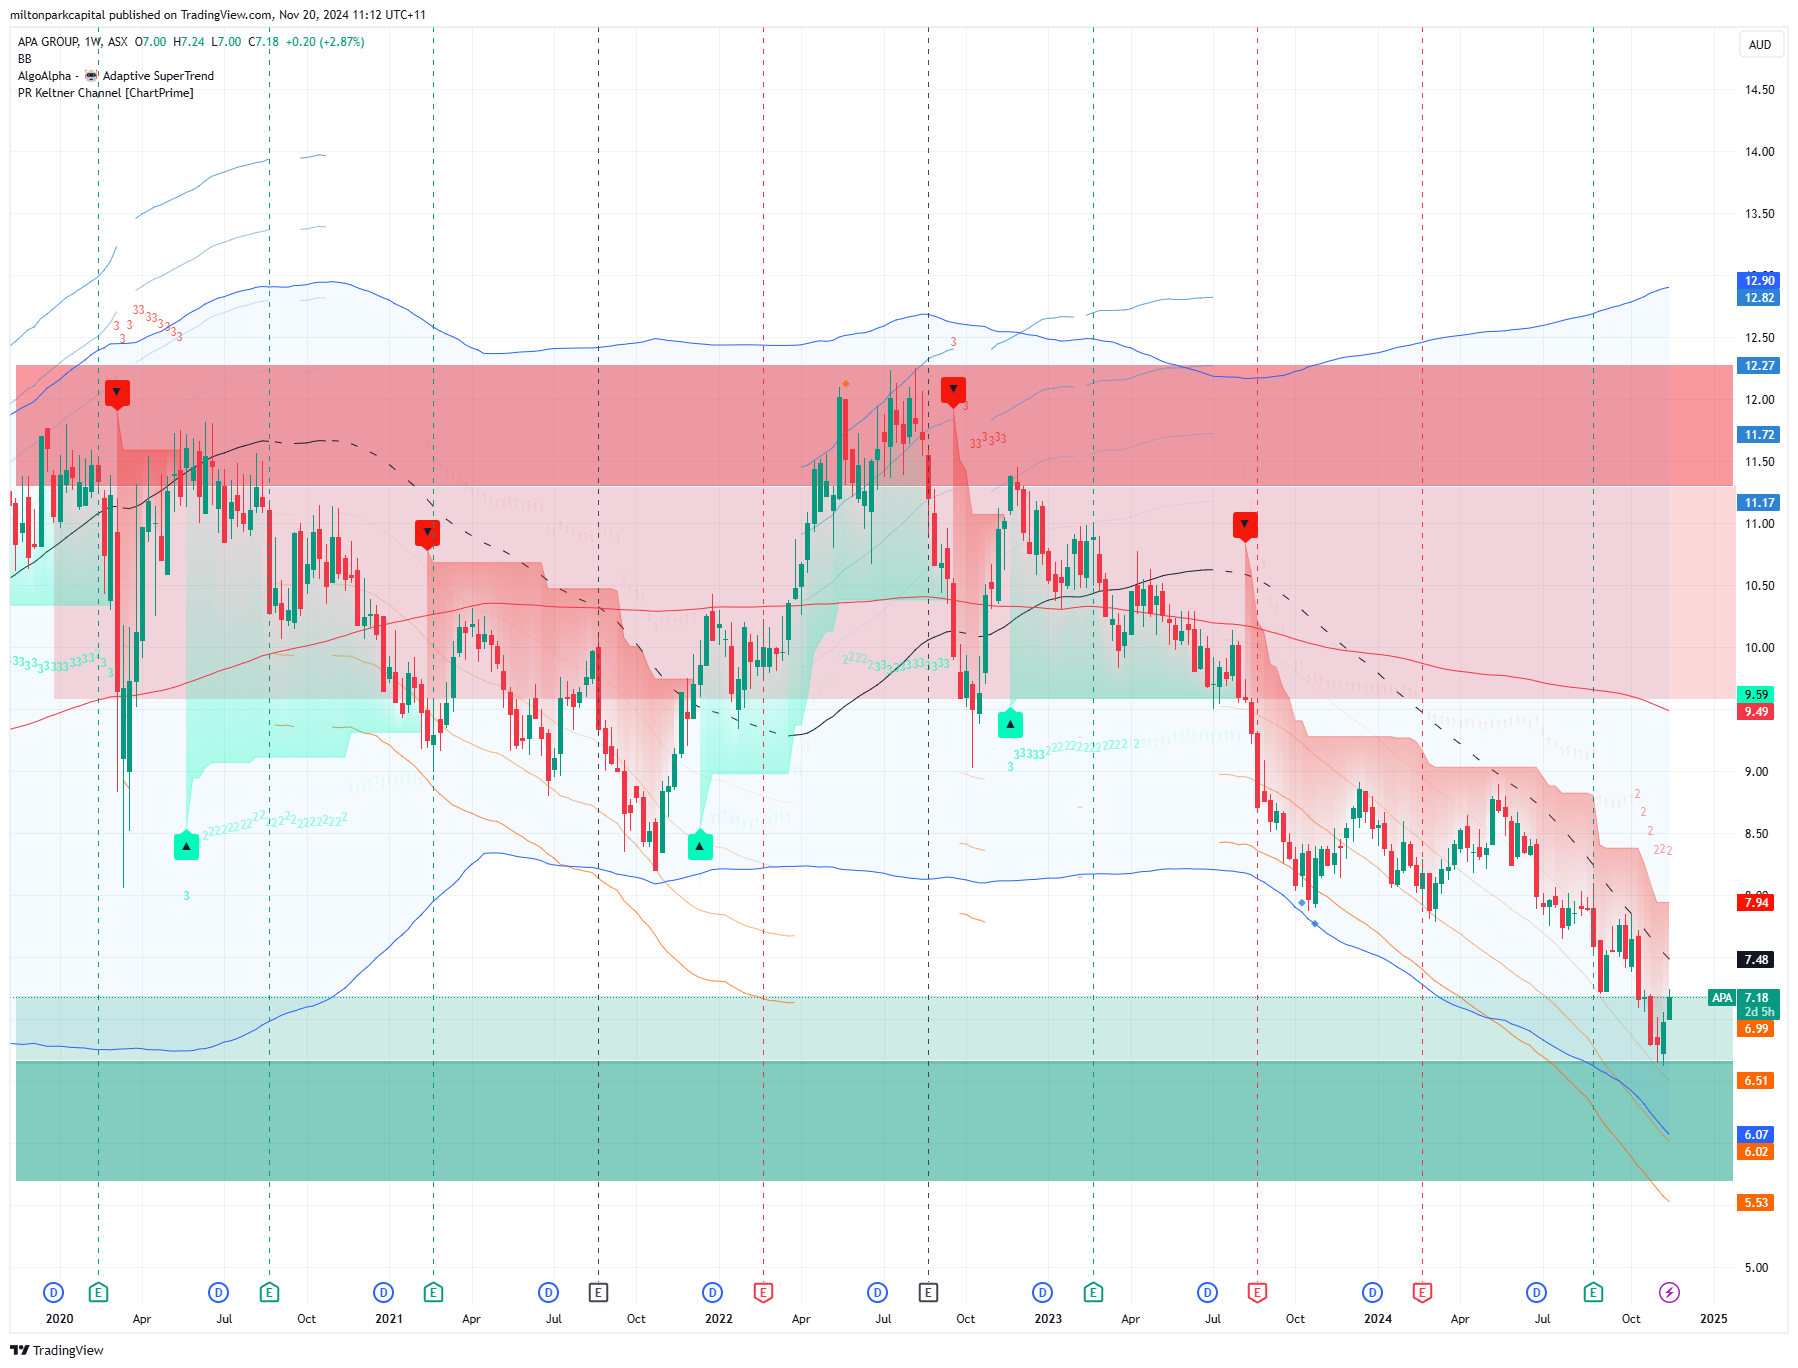Viewport: 1798px width, 1368px height.
Task: Click the blue 6.07 price label
Action: 1756,1135
